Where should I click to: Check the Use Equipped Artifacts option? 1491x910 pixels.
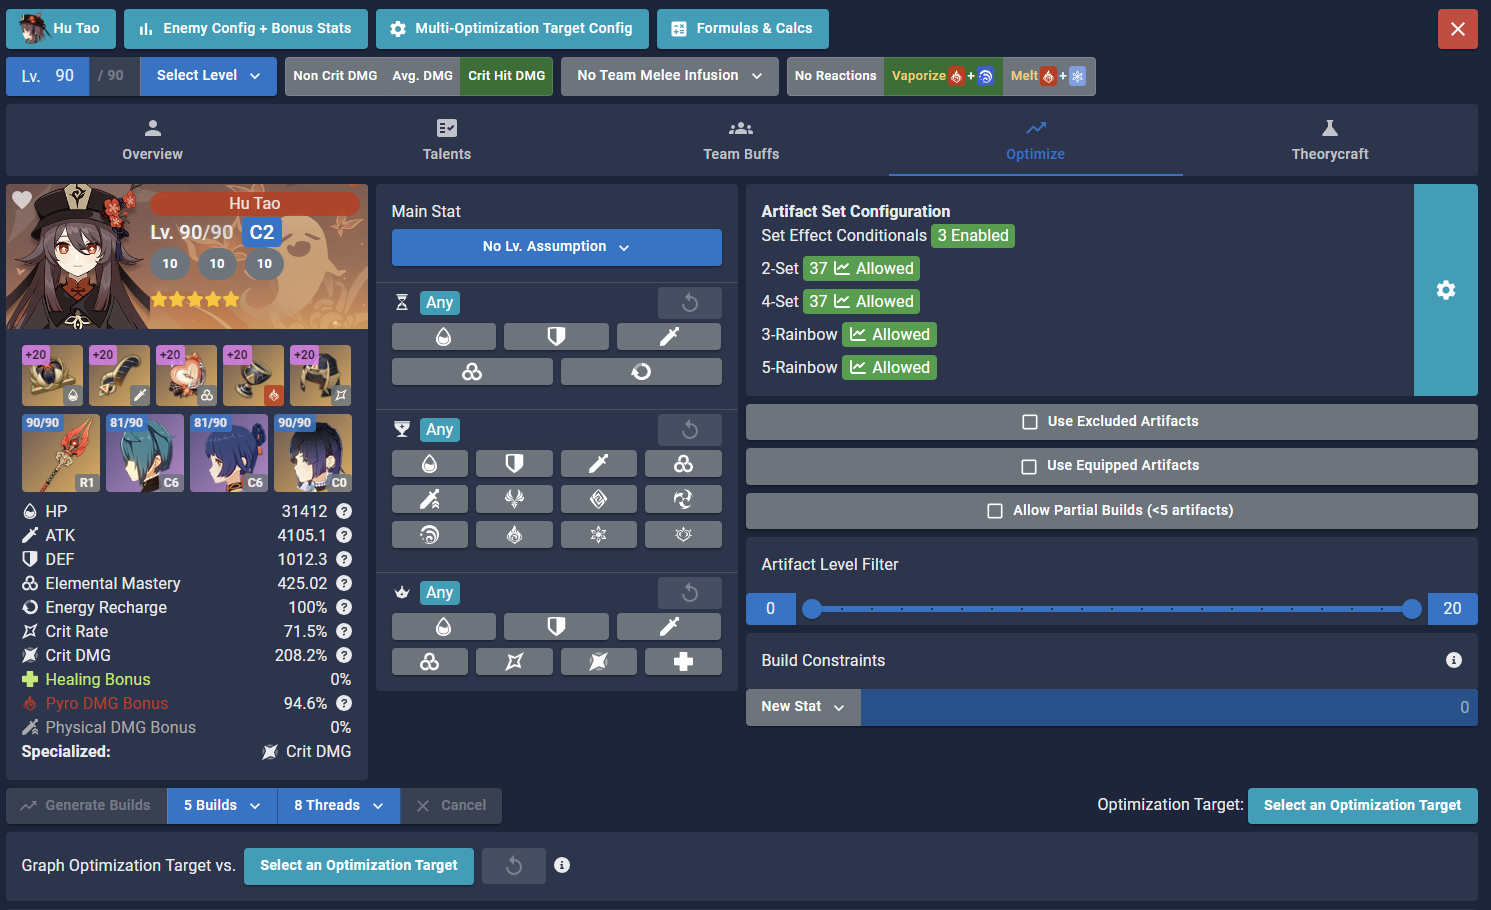(x=1029, y=465)
